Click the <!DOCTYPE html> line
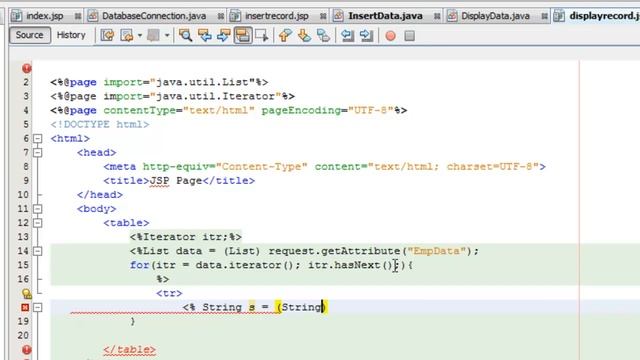 100,124
